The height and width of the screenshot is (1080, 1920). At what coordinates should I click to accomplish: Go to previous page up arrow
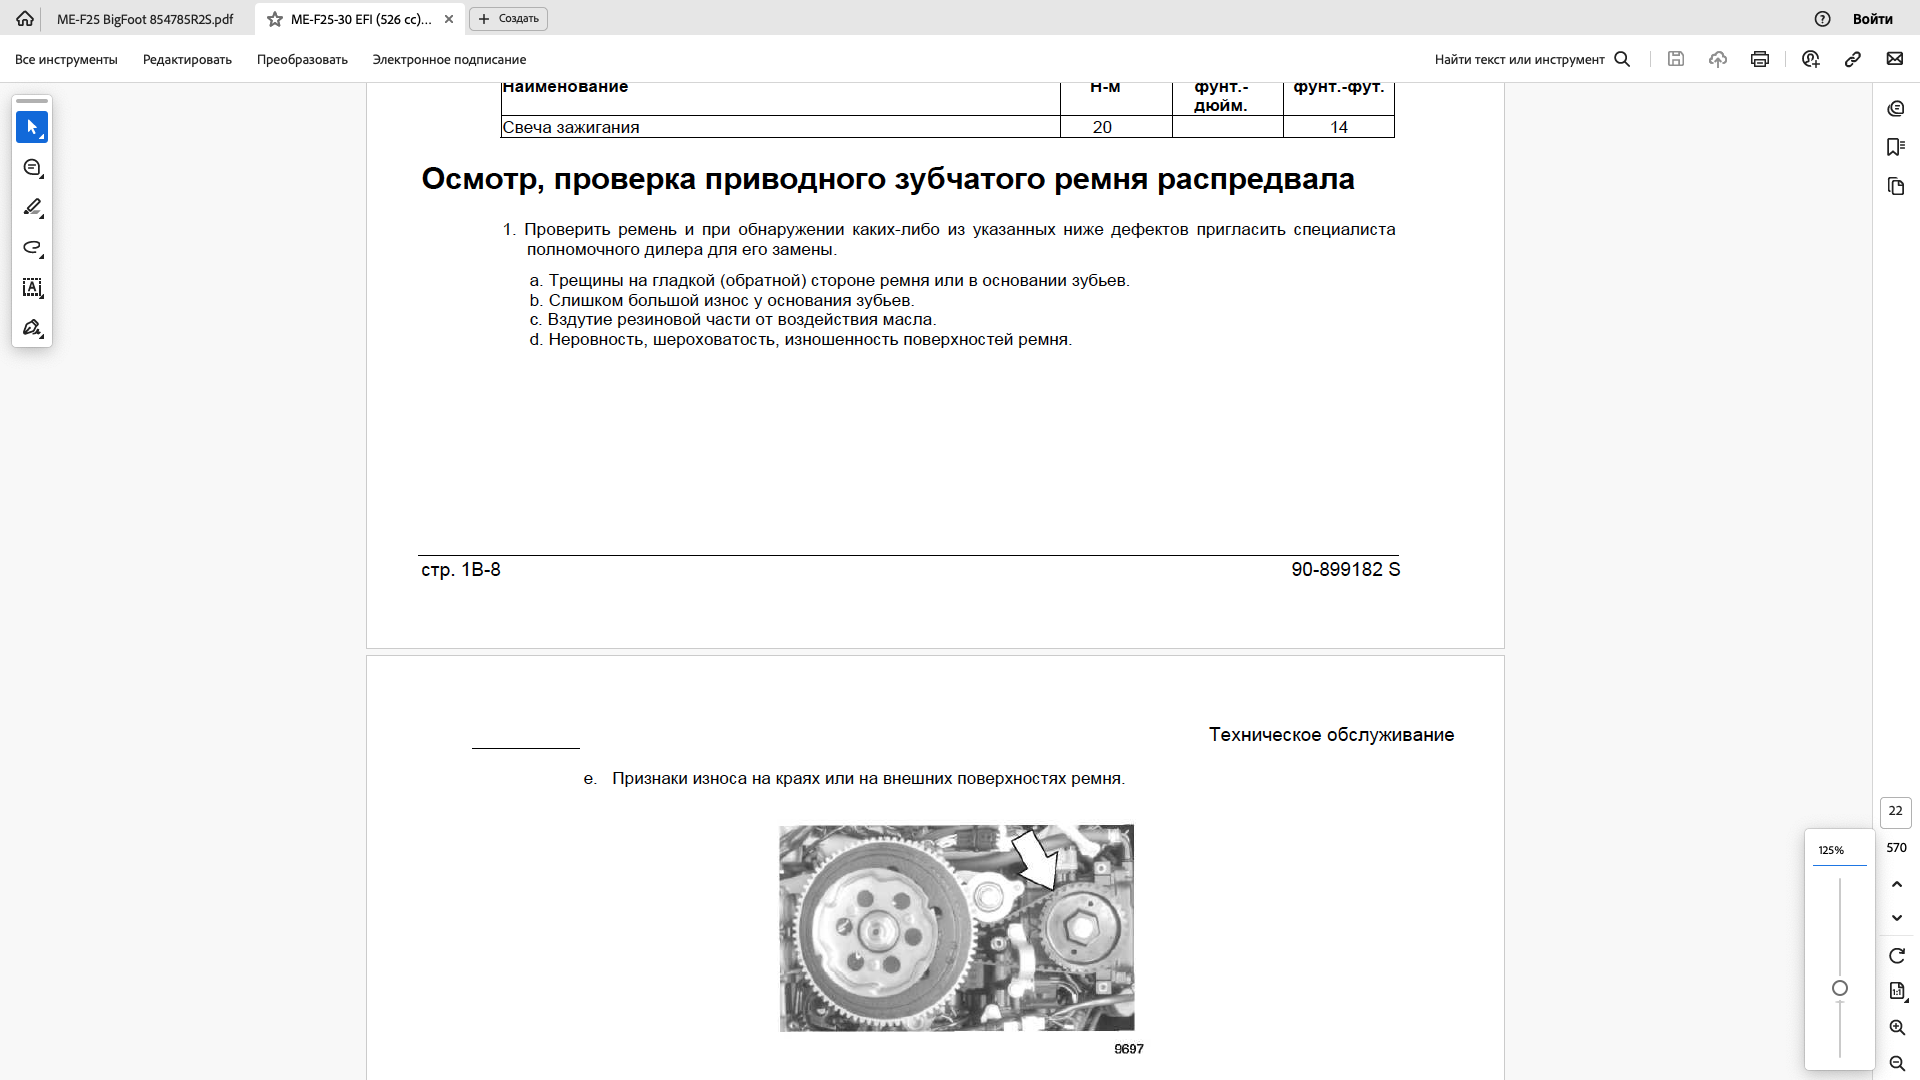click(1897, 884)
